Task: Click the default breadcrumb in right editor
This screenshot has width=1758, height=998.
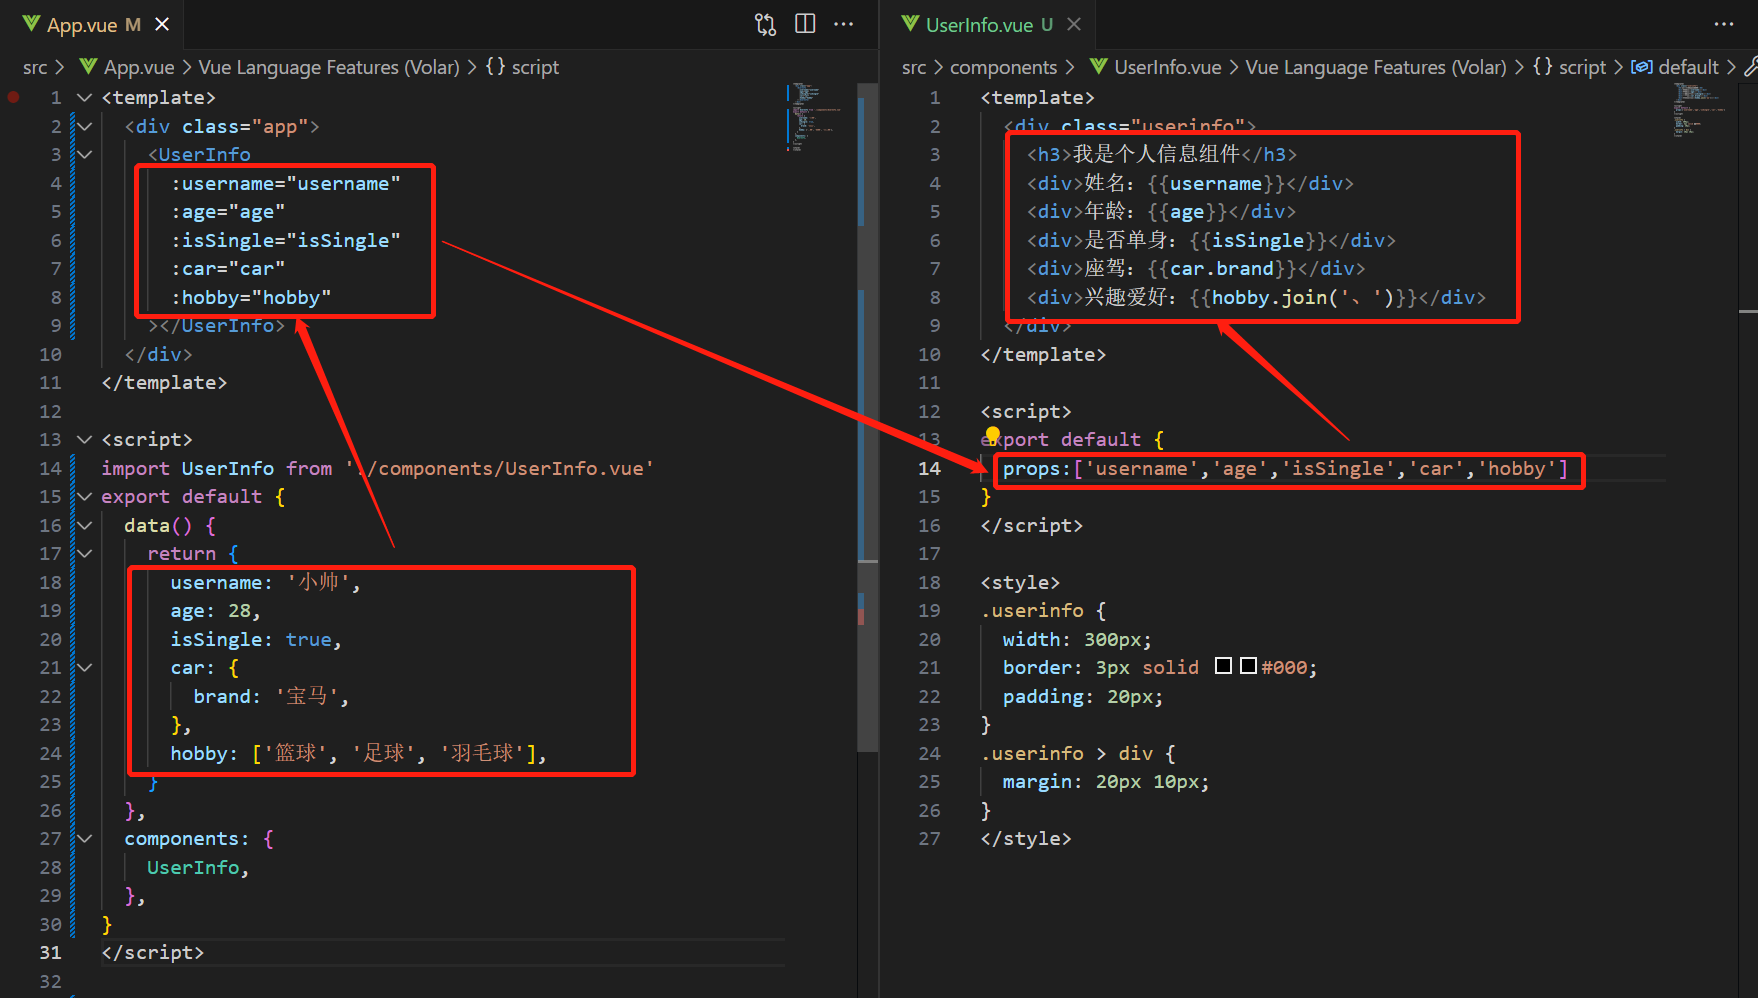Action: (x=1688, y=67)
